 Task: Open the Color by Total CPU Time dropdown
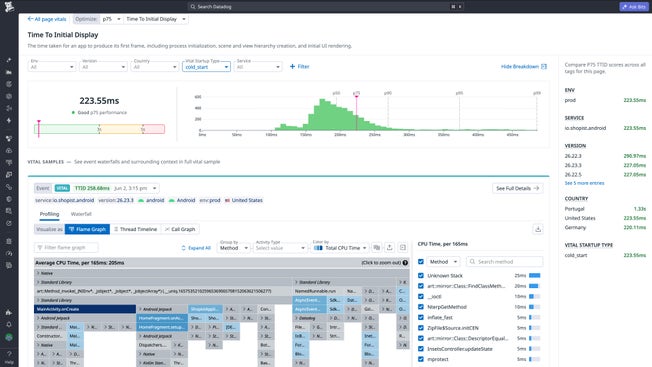click(340, 248)
